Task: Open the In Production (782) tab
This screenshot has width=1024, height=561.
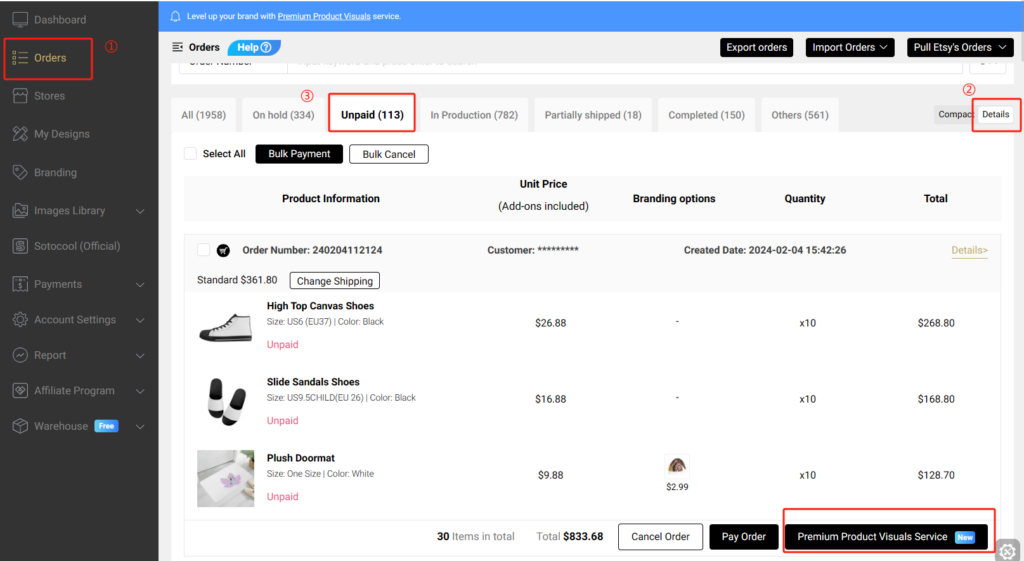Action: pyautogui.click(x=474, y=115)
